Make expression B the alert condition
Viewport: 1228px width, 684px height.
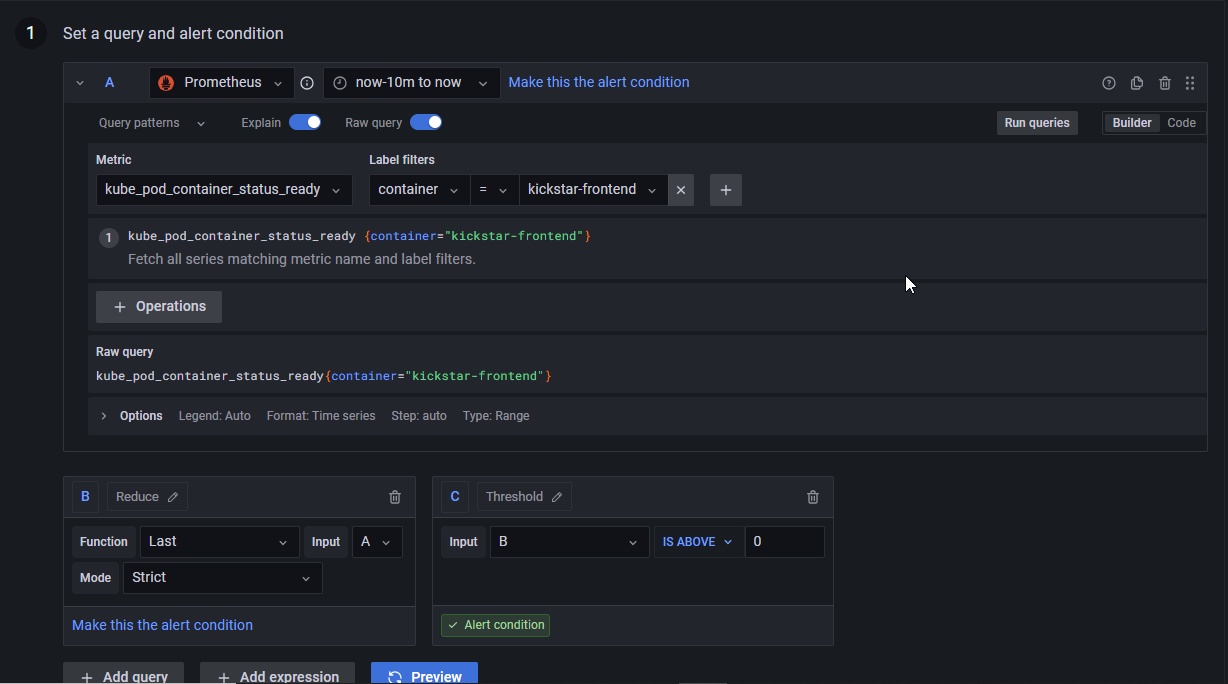pos(162,625)
